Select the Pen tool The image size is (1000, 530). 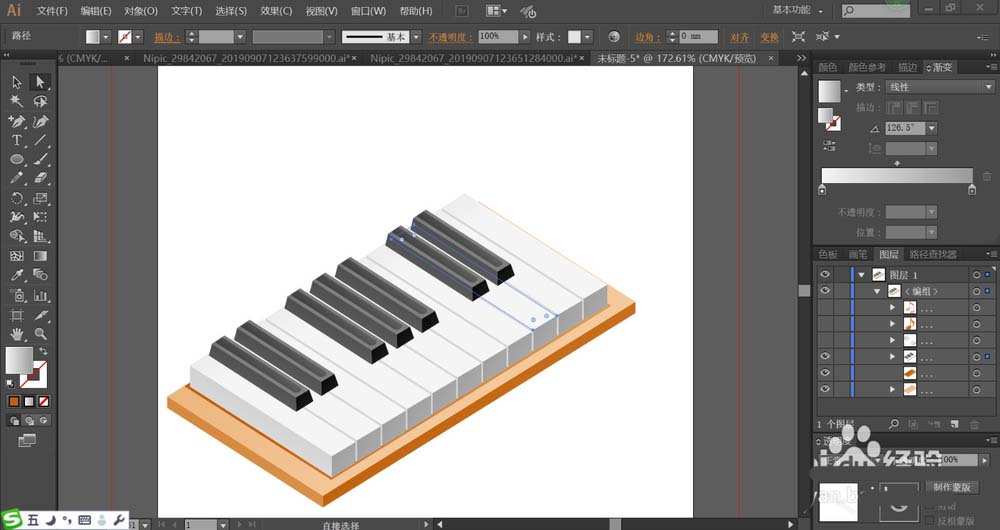tap(17, 121)
